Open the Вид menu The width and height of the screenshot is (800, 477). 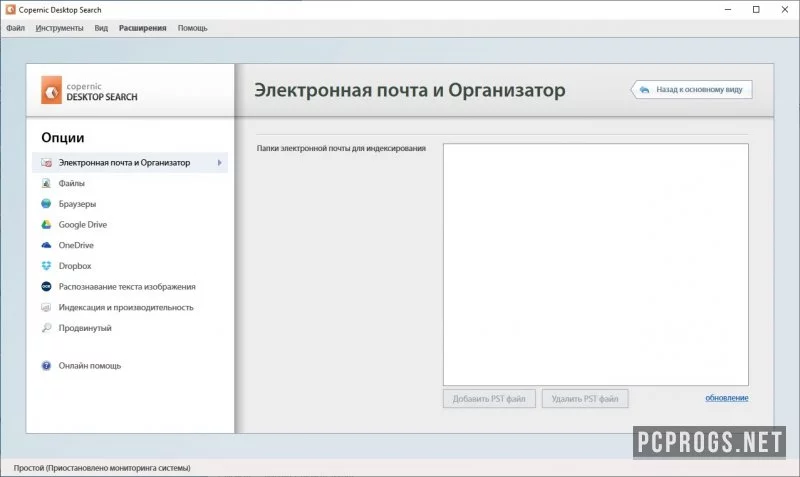[x=101, y=28]
